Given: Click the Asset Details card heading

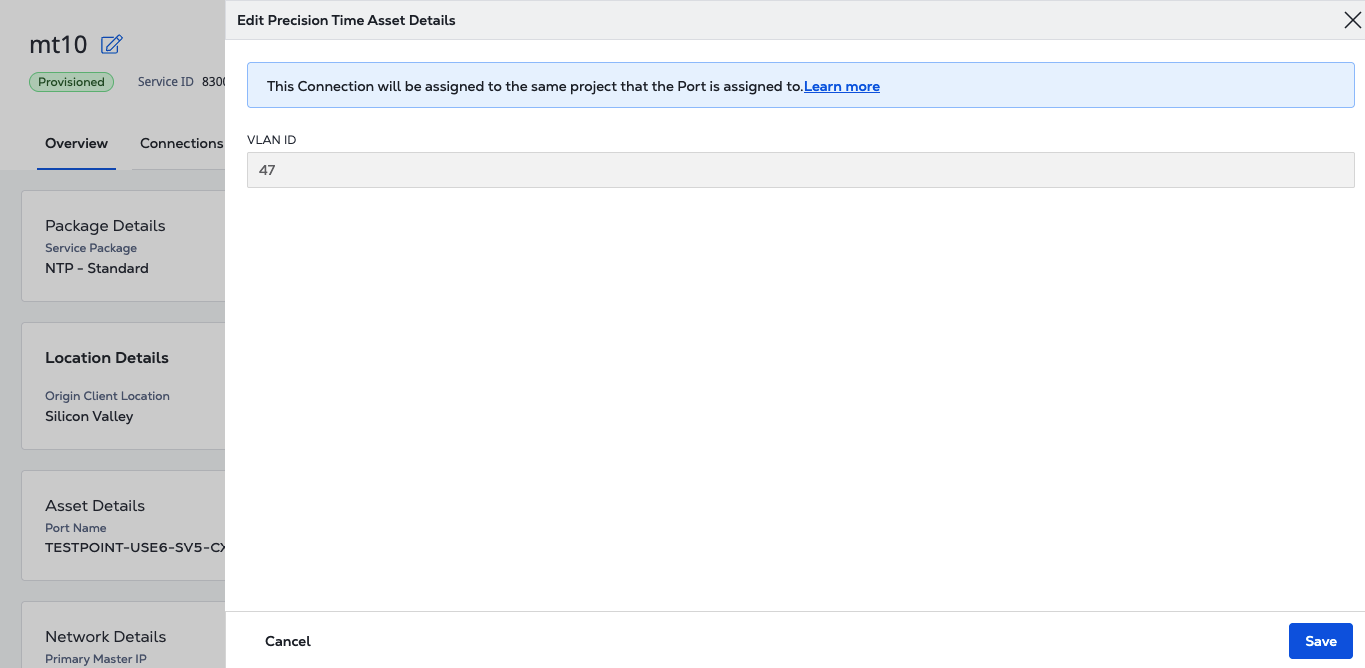Looking at the screenshot, I should click(x=95, y=506).
